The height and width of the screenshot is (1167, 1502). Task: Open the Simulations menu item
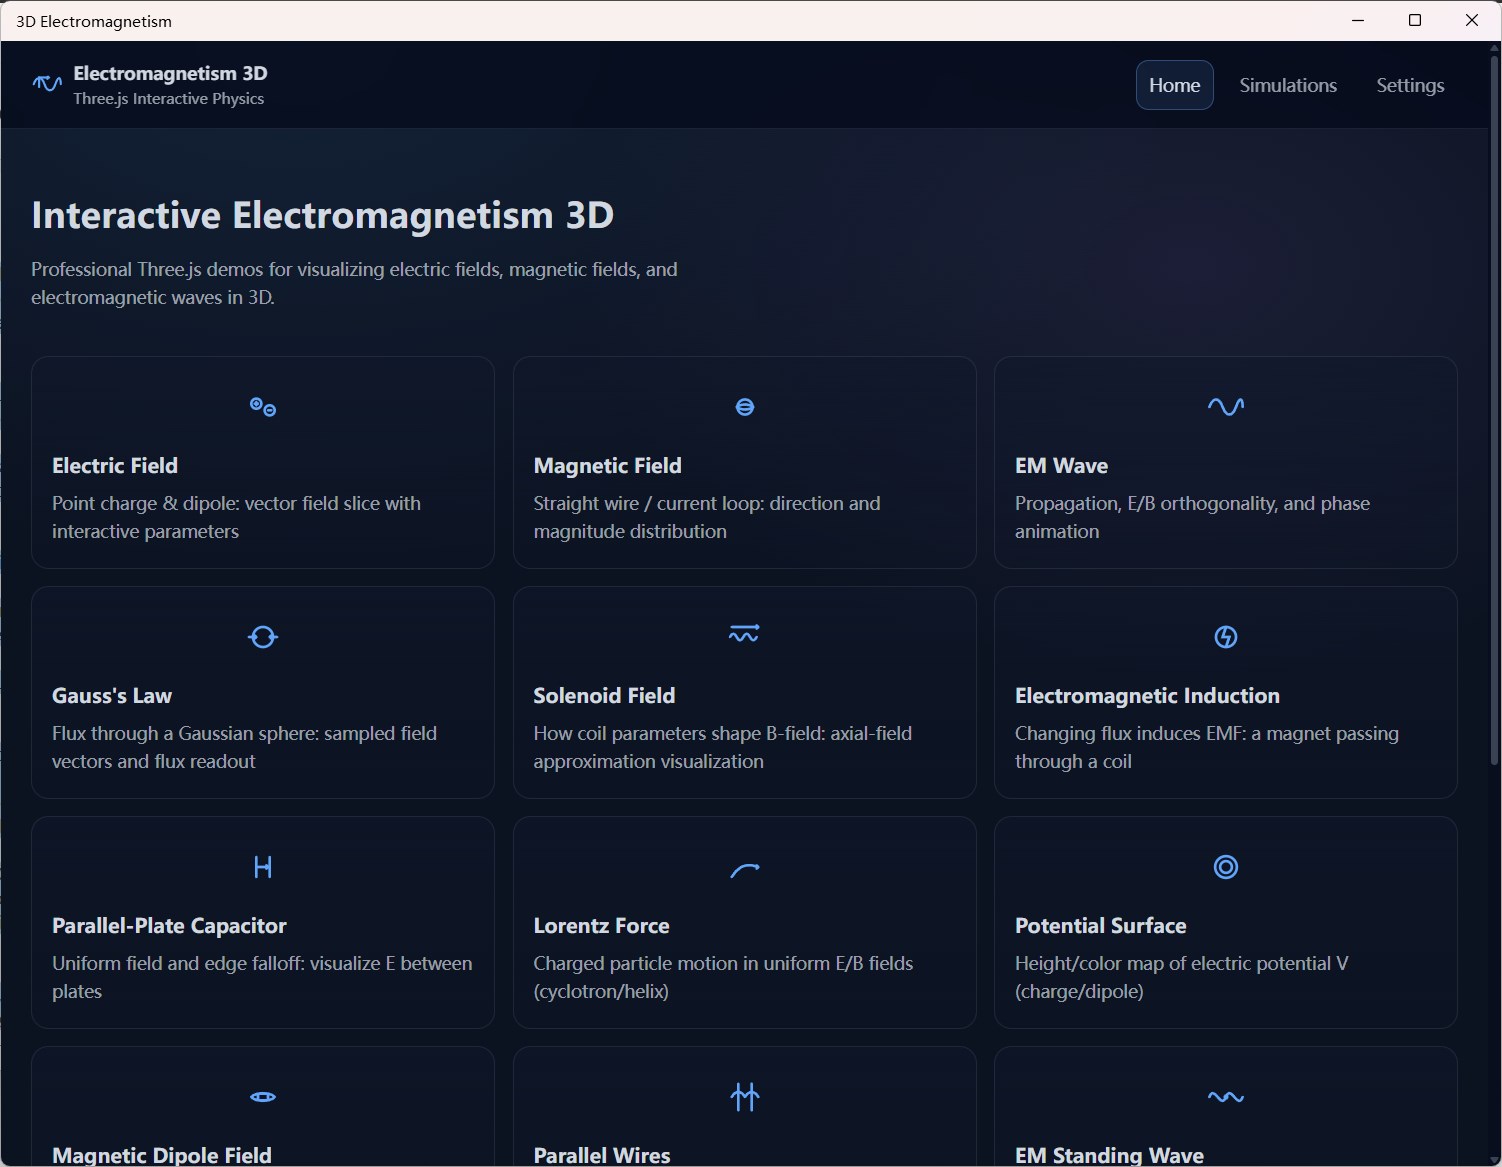click(1287, 85)
